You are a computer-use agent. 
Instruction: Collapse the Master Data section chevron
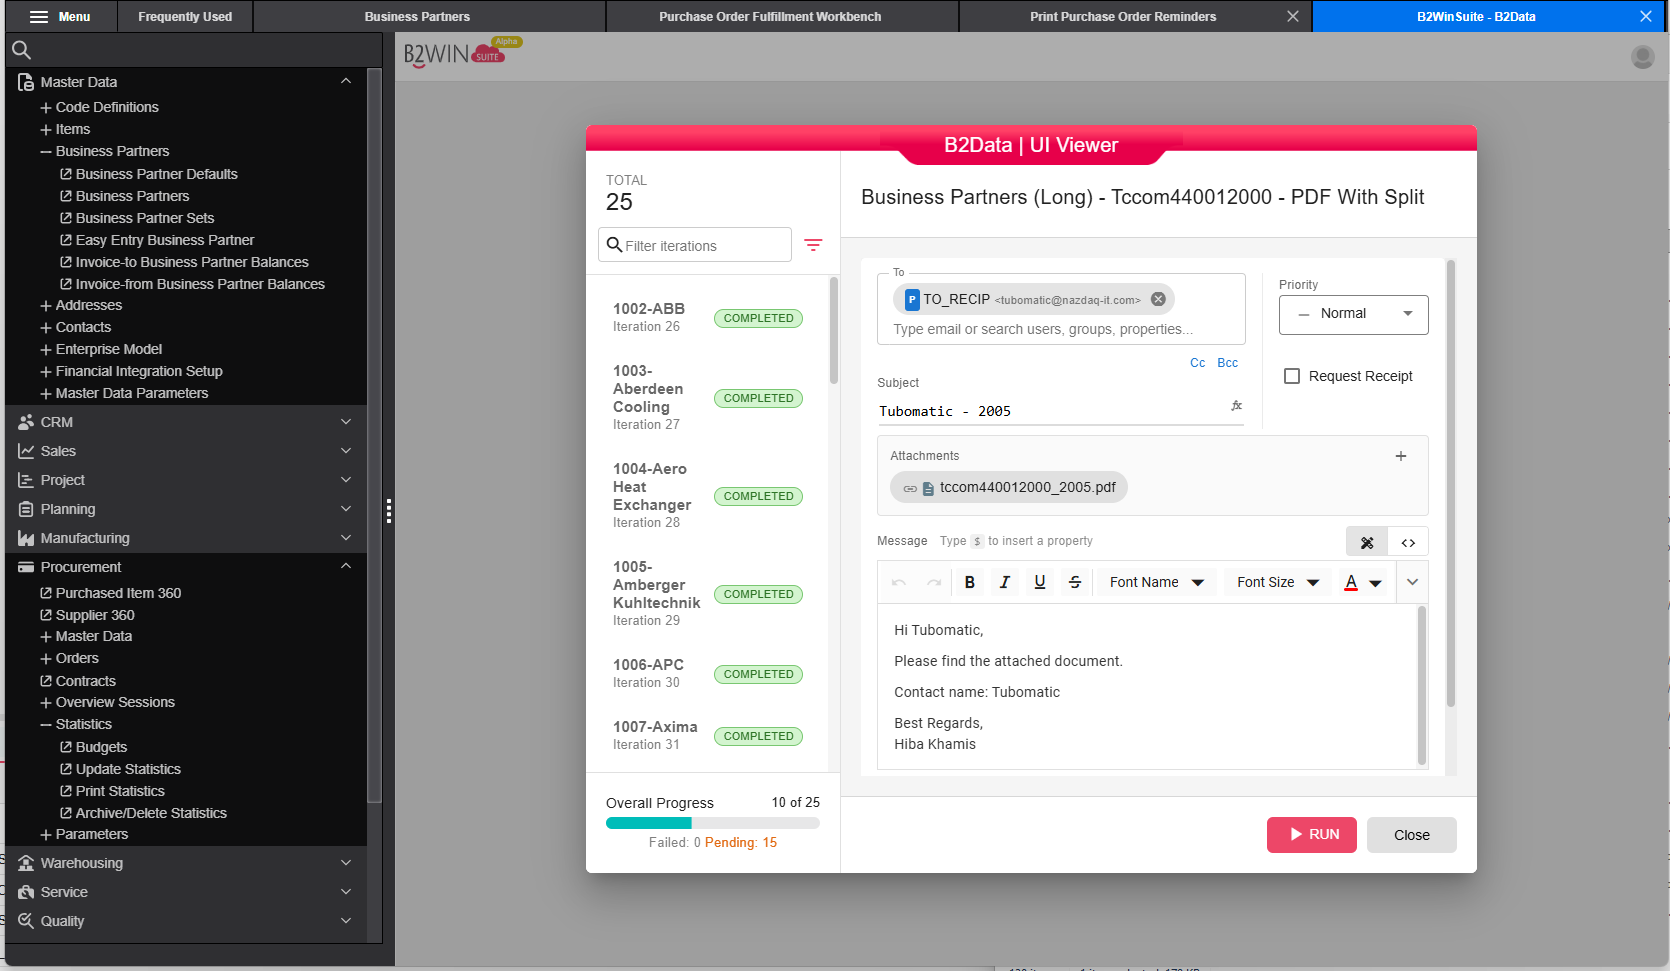coord(346,81)
